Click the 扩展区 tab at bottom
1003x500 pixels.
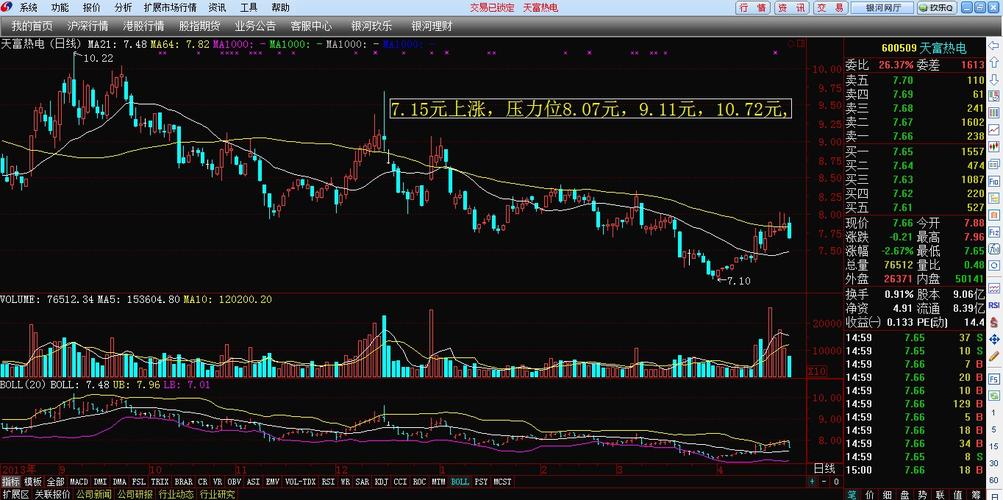16,494
